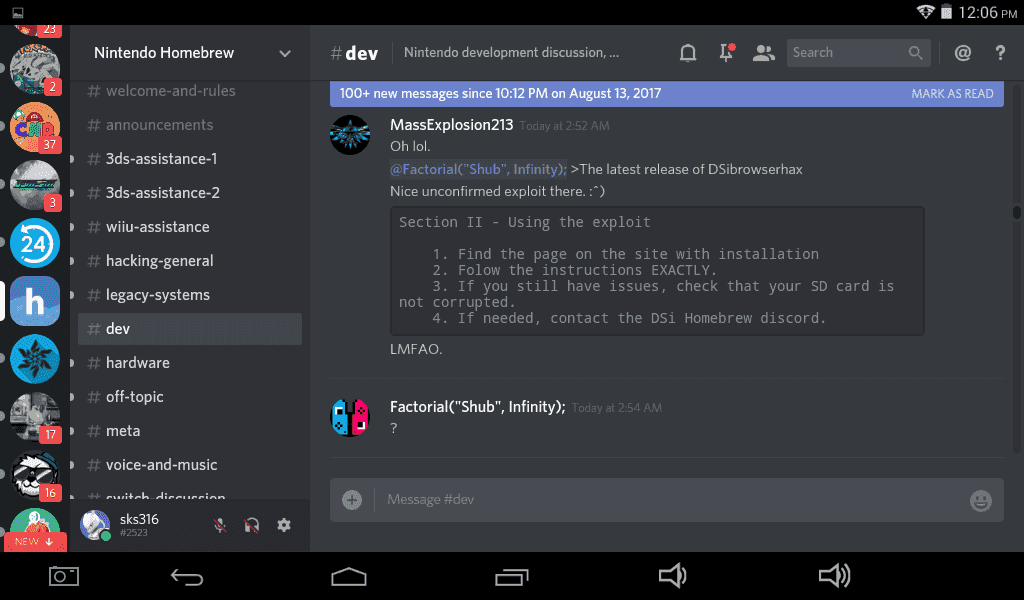Image resolution: width=1024 pixels, height=600 pixels.
Task: Click the # dev channel title
Action: tap(354, 54)
